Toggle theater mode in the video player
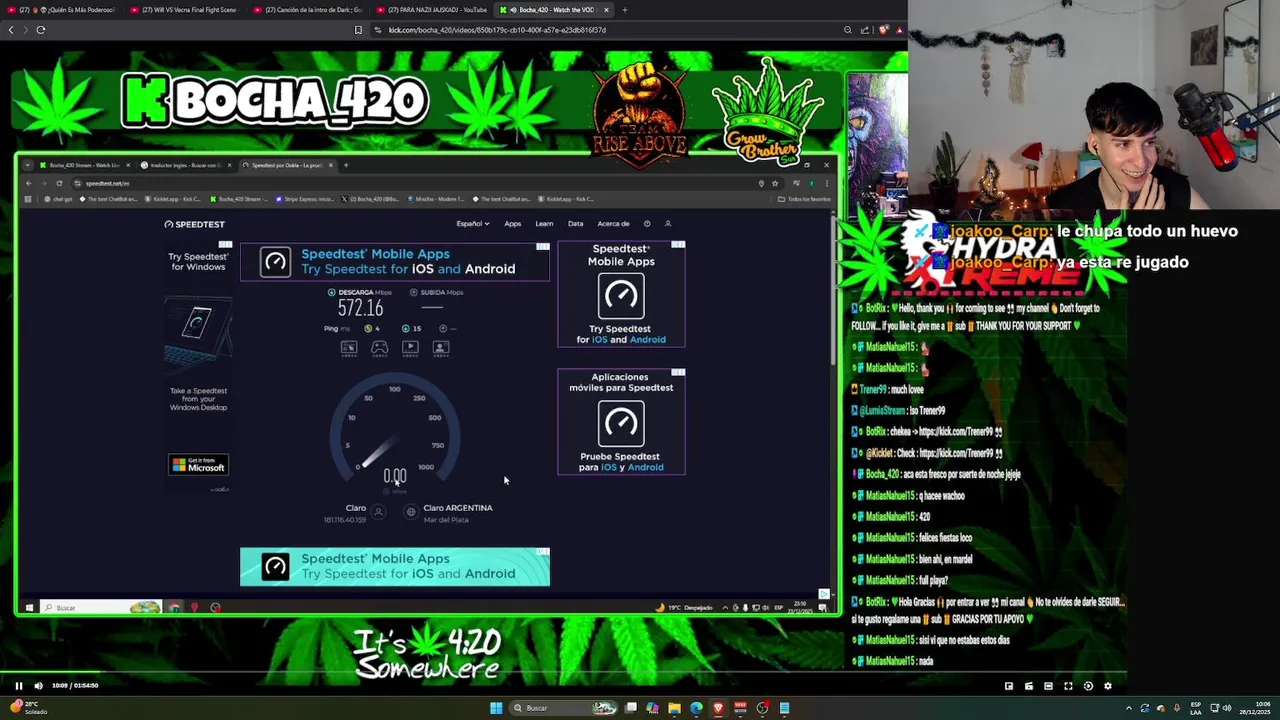This screenshot has height=720, width=1280. [1048, 686]
